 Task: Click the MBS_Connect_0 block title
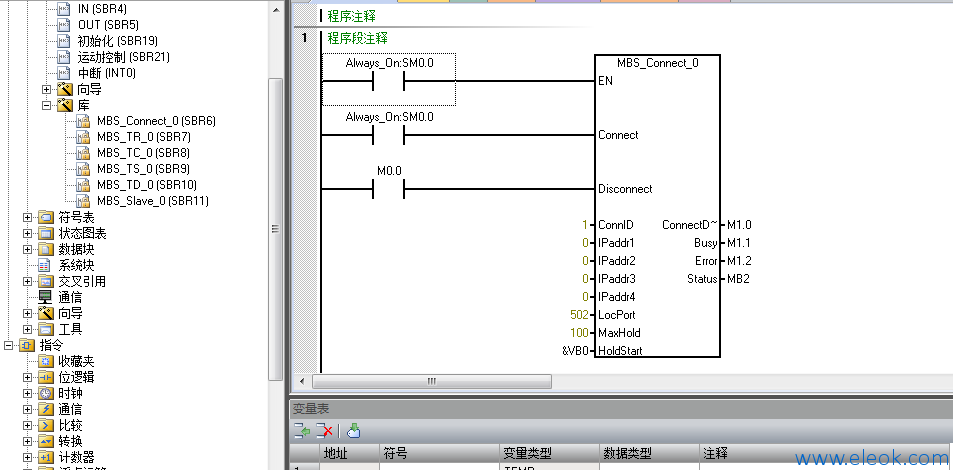658,63
